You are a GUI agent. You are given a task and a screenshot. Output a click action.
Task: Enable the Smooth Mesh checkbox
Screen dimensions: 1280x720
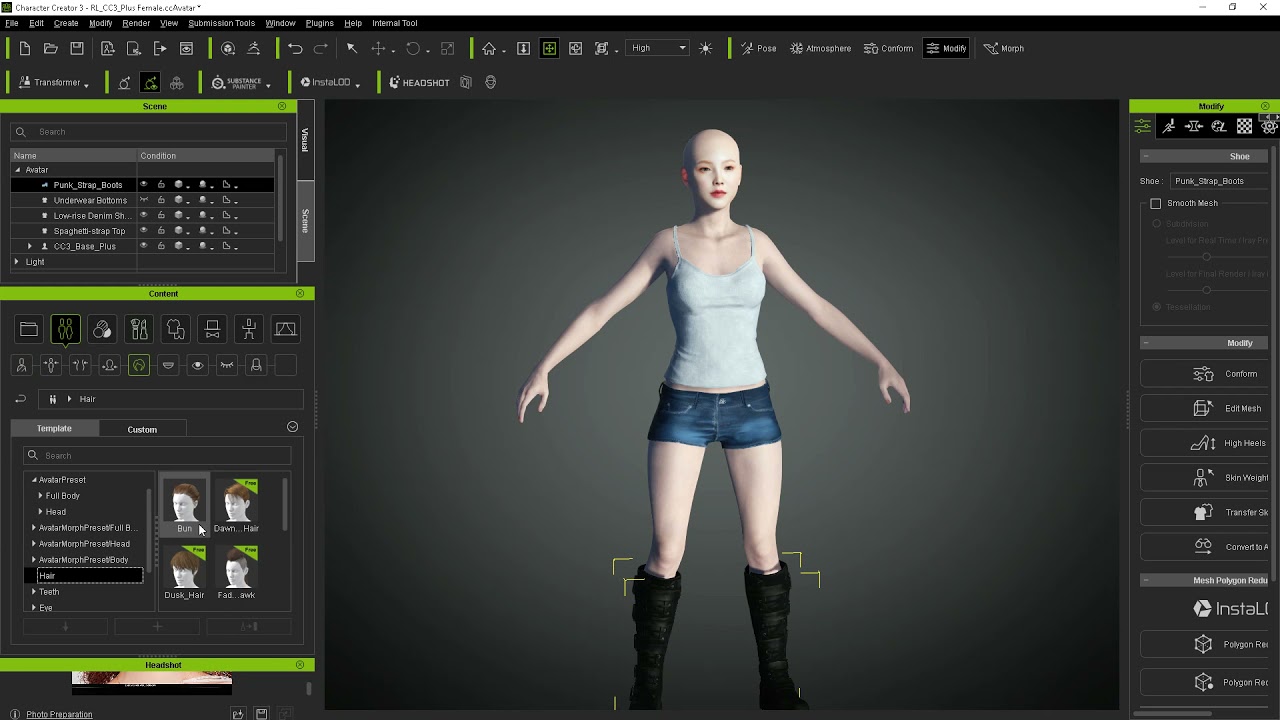pos(1156,203)
